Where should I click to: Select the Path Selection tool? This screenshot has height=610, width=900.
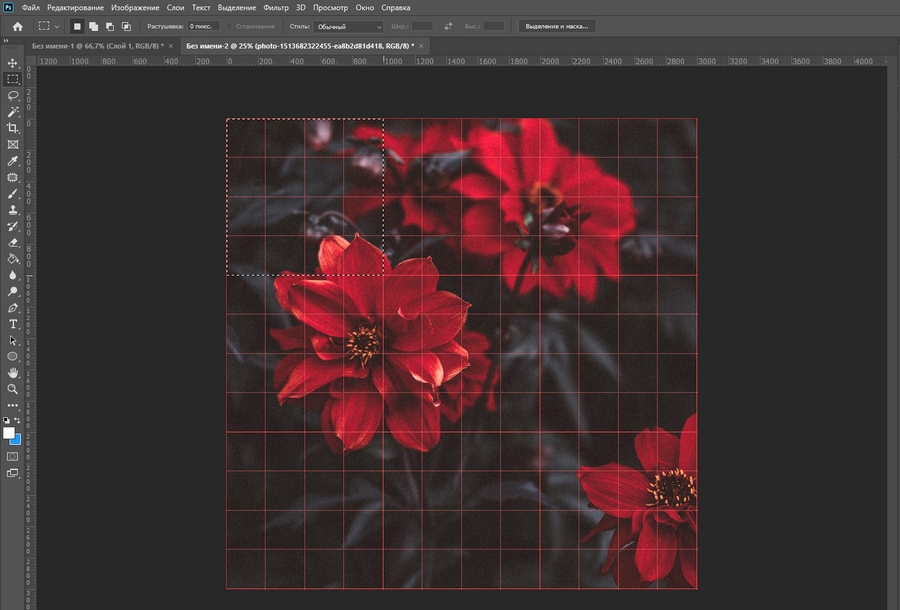click(13, 340)
